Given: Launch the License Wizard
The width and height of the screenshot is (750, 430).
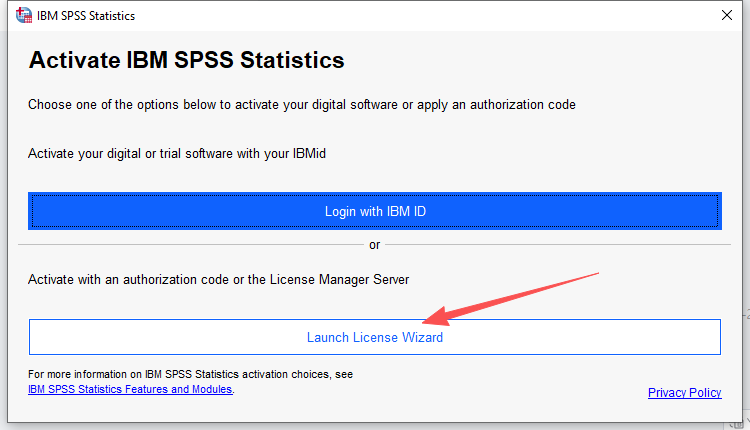Looking at the screenshot, I should coord(374,338).
